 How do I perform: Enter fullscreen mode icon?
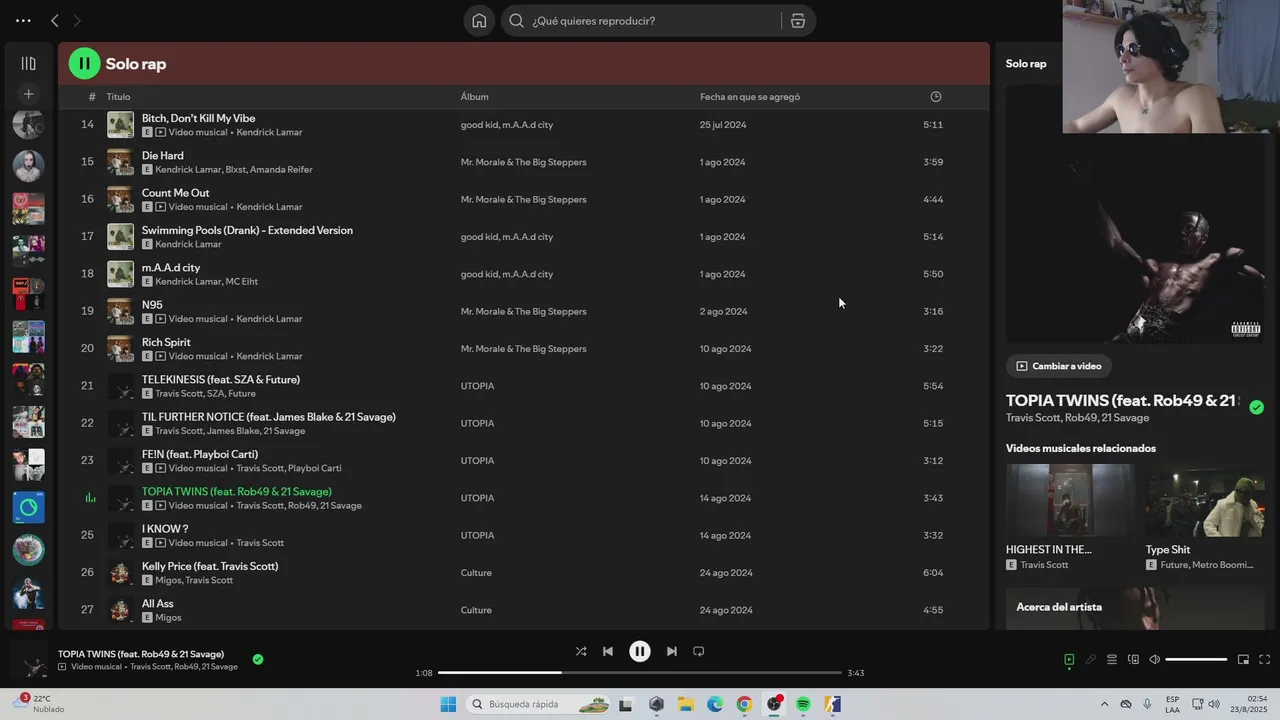point(1264,659)
